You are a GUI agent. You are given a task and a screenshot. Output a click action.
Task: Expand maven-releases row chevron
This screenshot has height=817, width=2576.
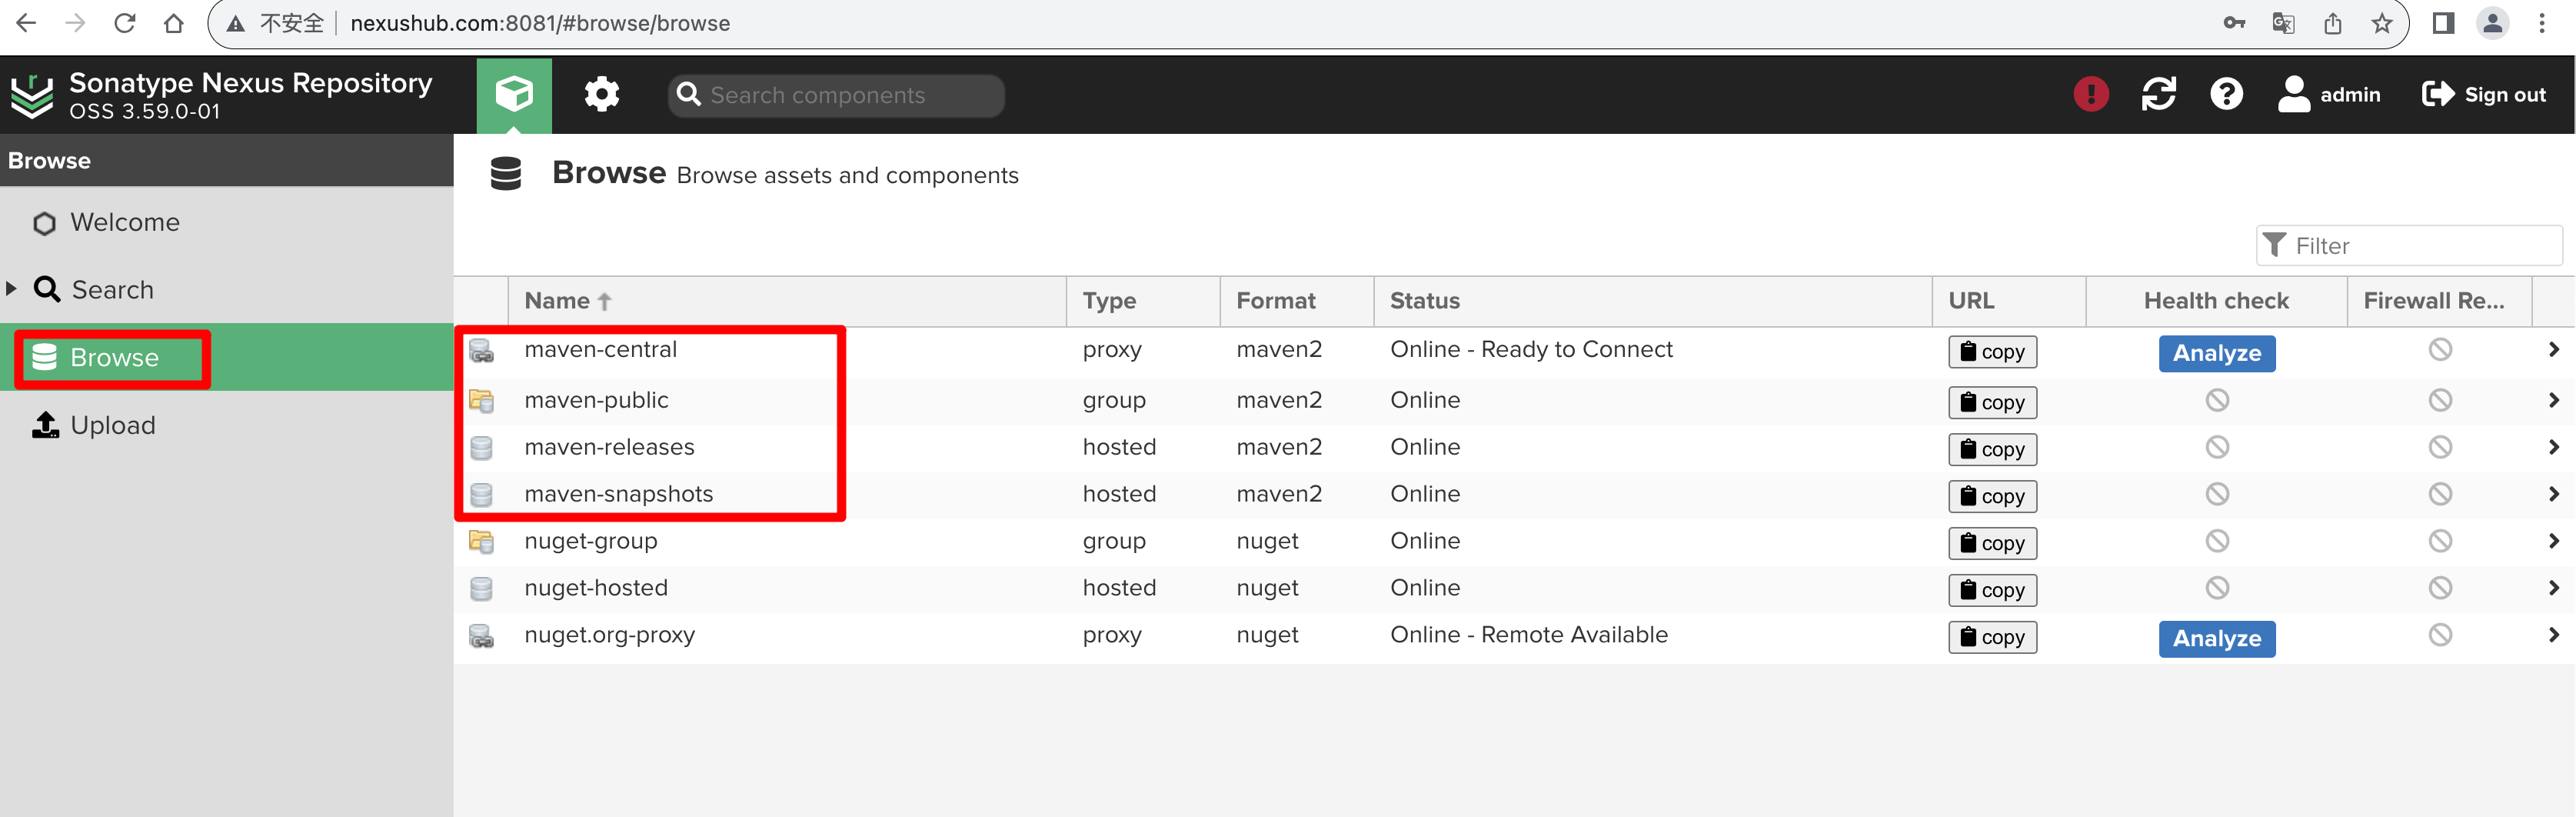coord(2553,448)
